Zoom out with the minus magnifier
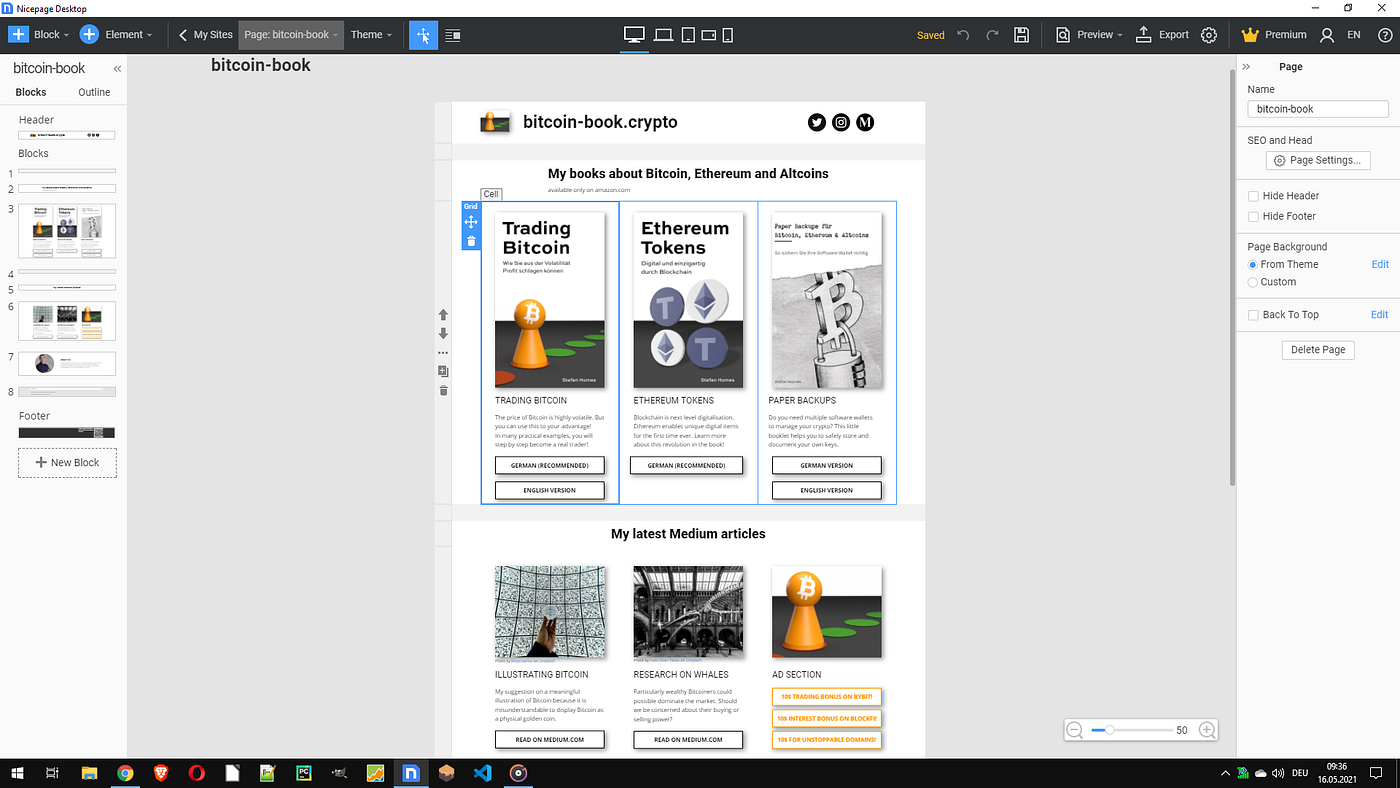Image resolution: width=1400 pixels, height=788 pixels. pyautogui.click(x=1075, y=730)
